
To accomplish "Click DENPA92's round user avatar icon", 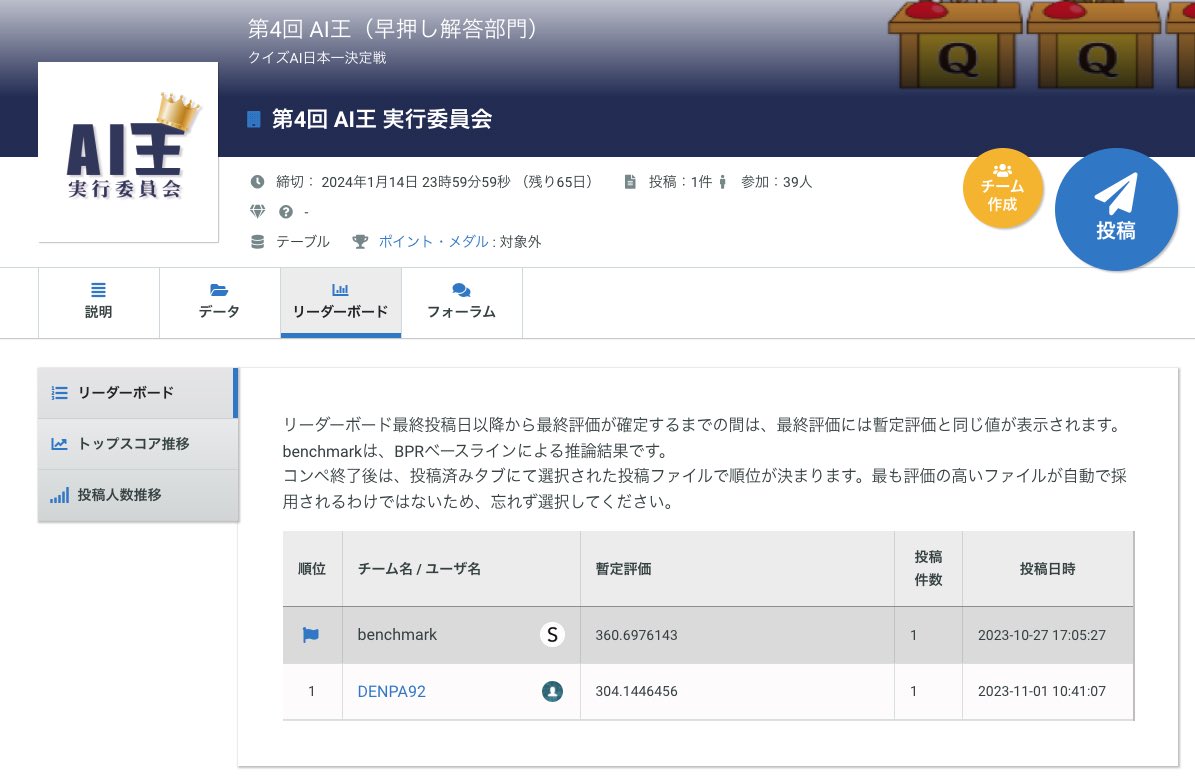I will (552, 691).
